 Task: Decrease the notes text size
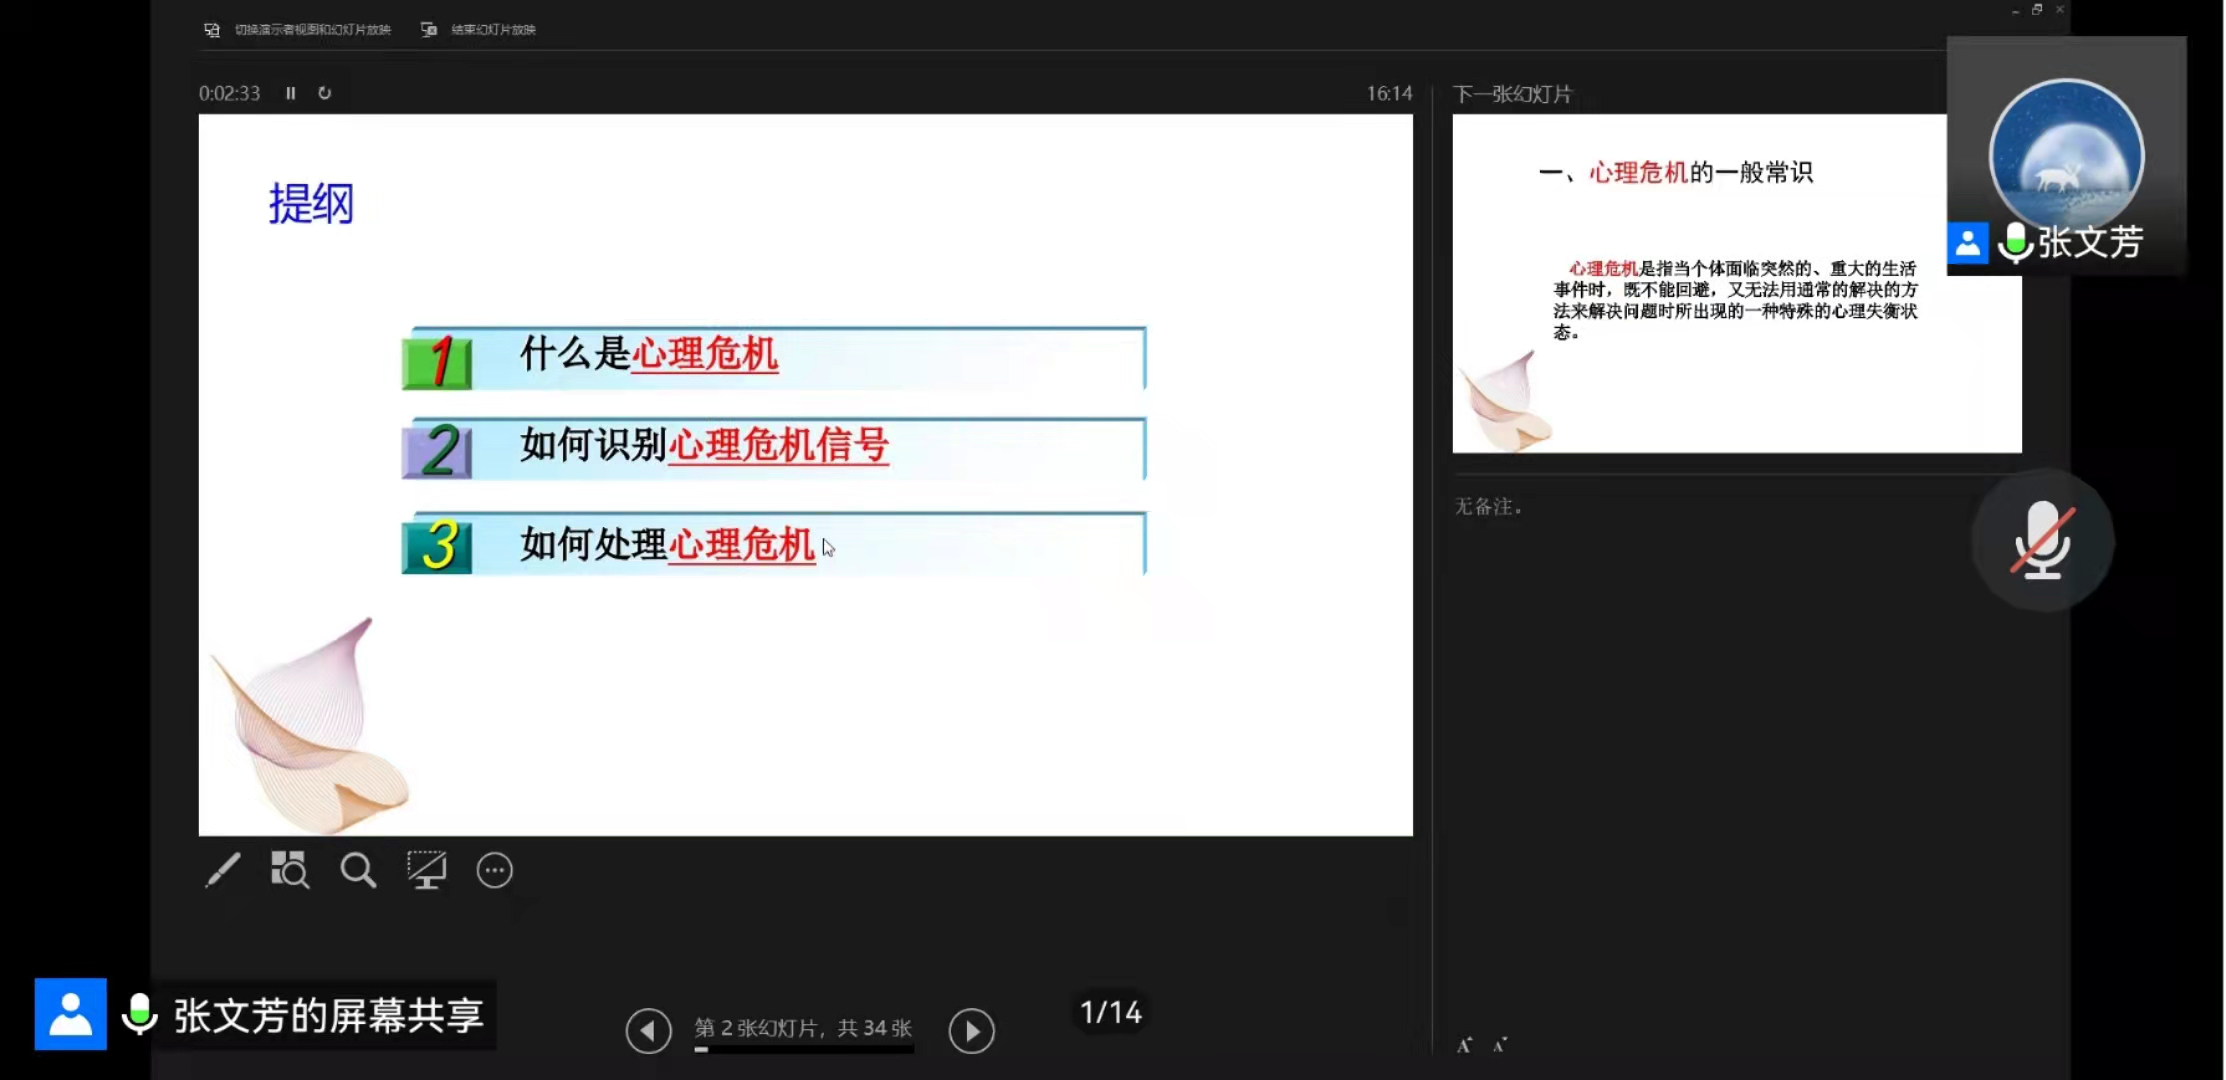(x=1499, y=1045)
